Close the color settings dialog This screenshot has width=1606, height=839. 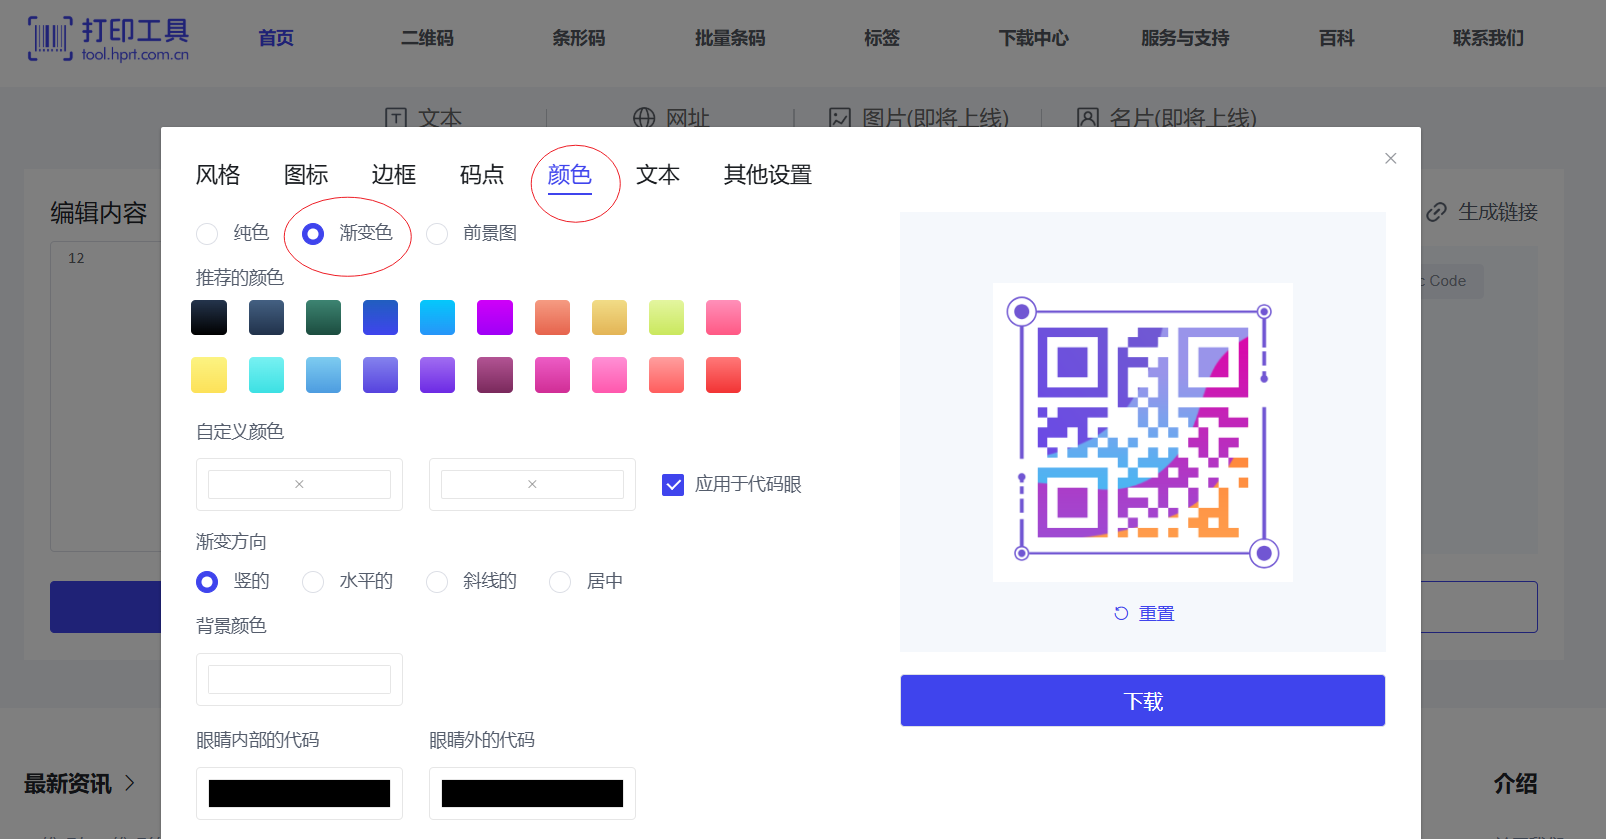tap(1390, 158)
